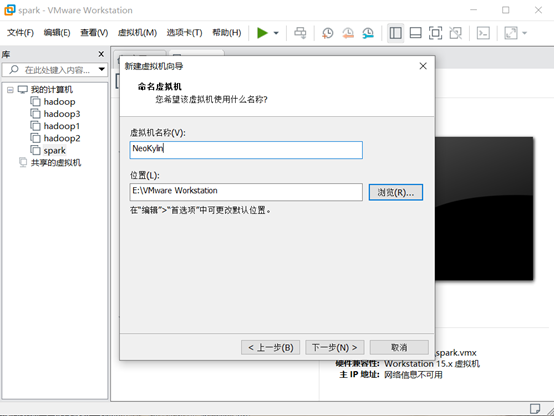Click the location path field
Image resolution: width=554 pixels, height=416 pixels.
click(x=246, y=192)
